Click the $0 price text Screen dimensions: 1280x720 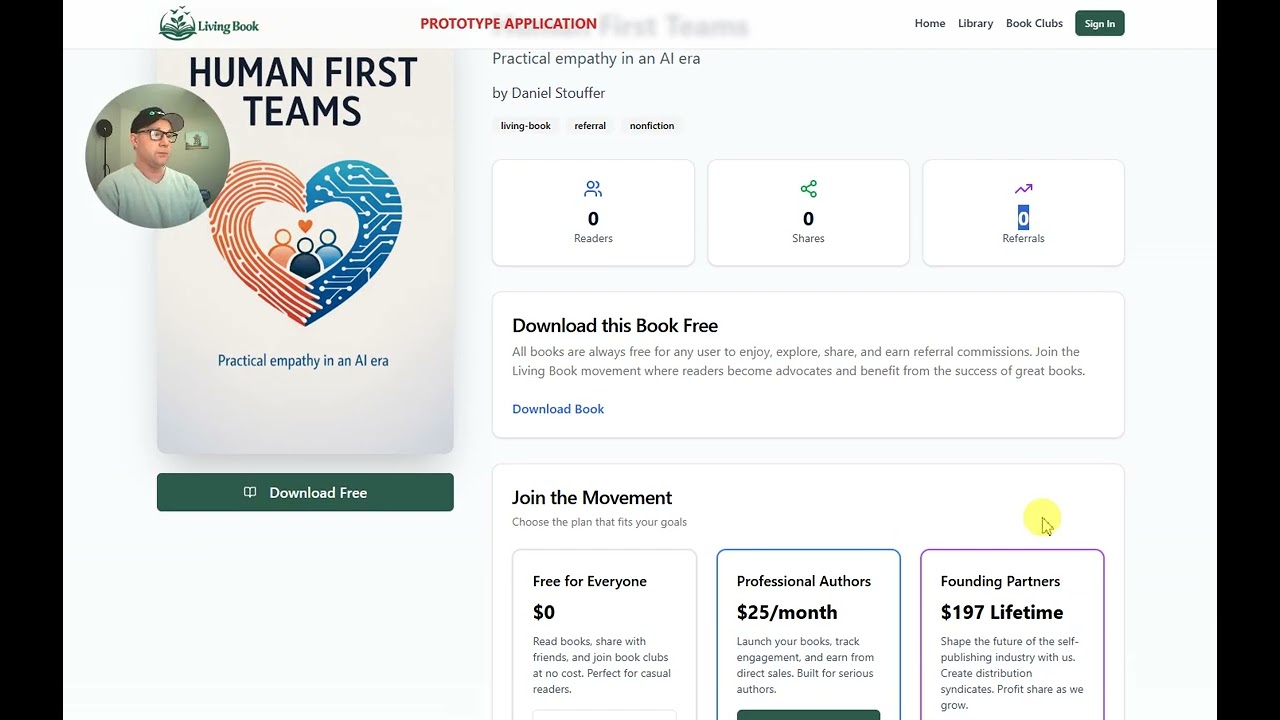[544, 612]
